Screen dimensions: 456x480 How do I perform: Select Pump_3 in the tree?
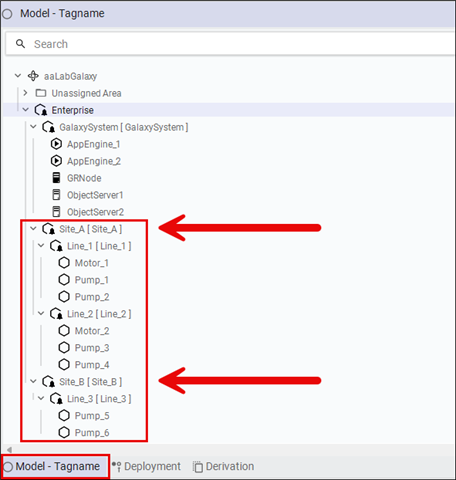[92, 348]
